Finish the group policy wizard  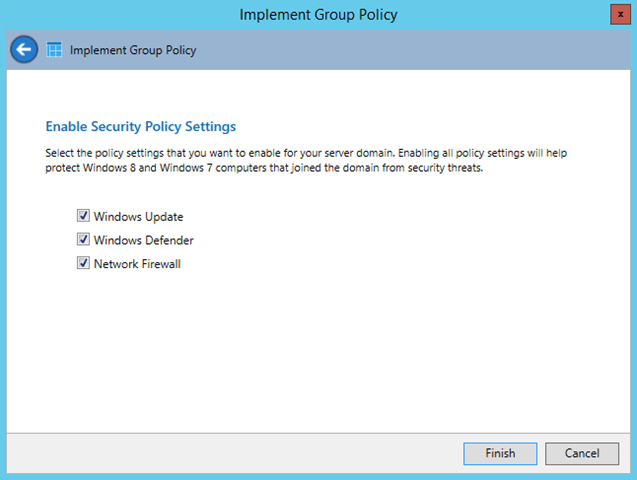tap(500, 453)
